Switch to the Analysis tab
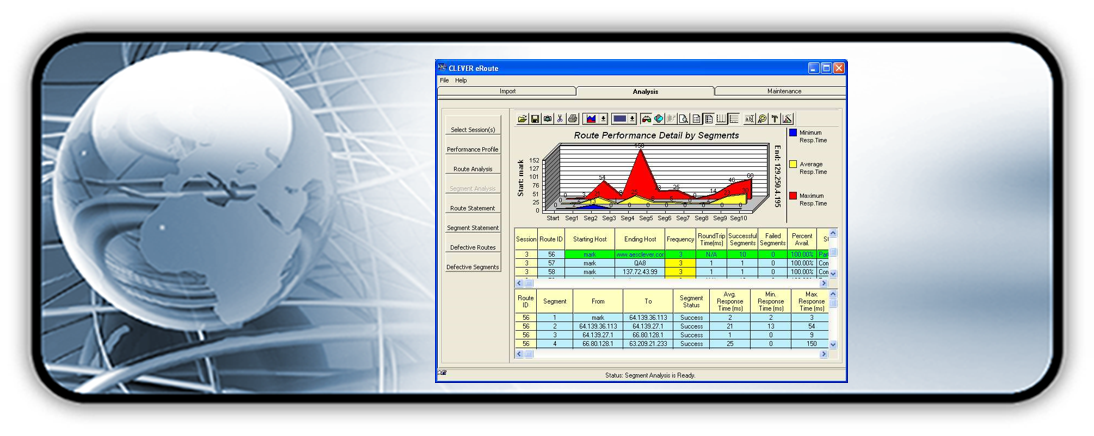Screen dimensions: 1094x436 click(x=645, y=91)
